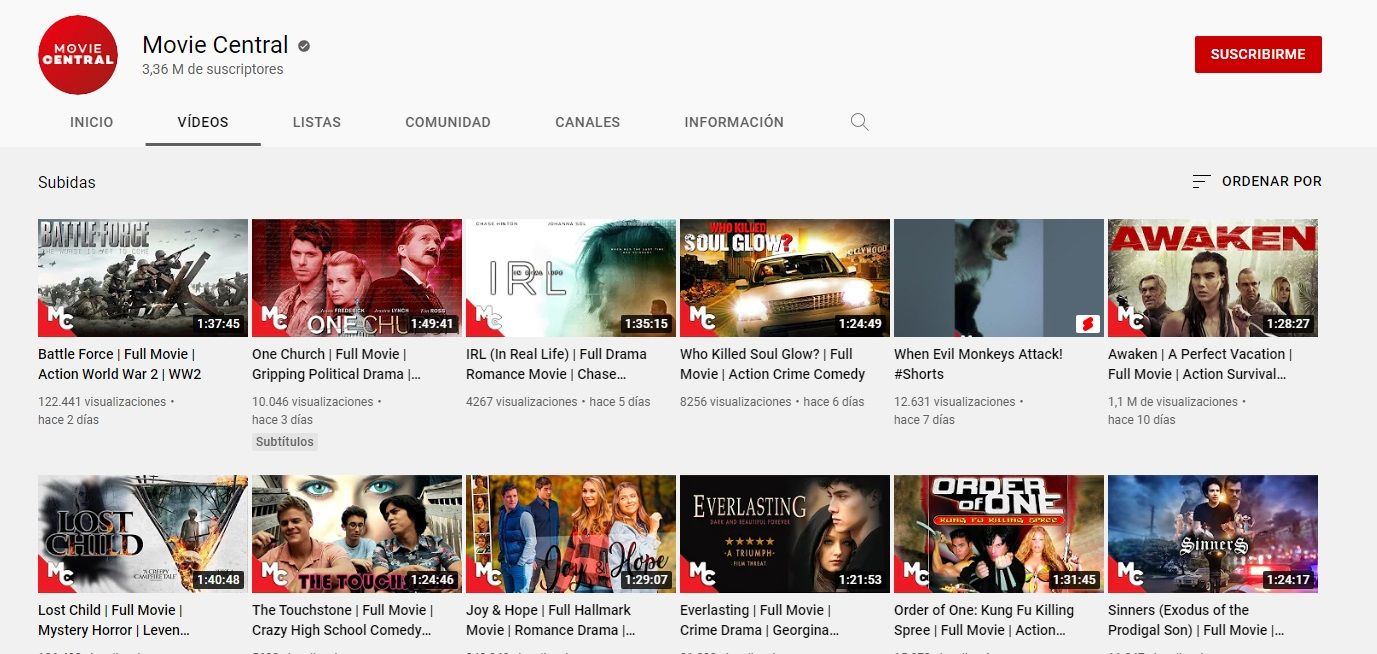Switch to the INICIO tab
This screenshot has height=654, width=1377.
point(92,122)
